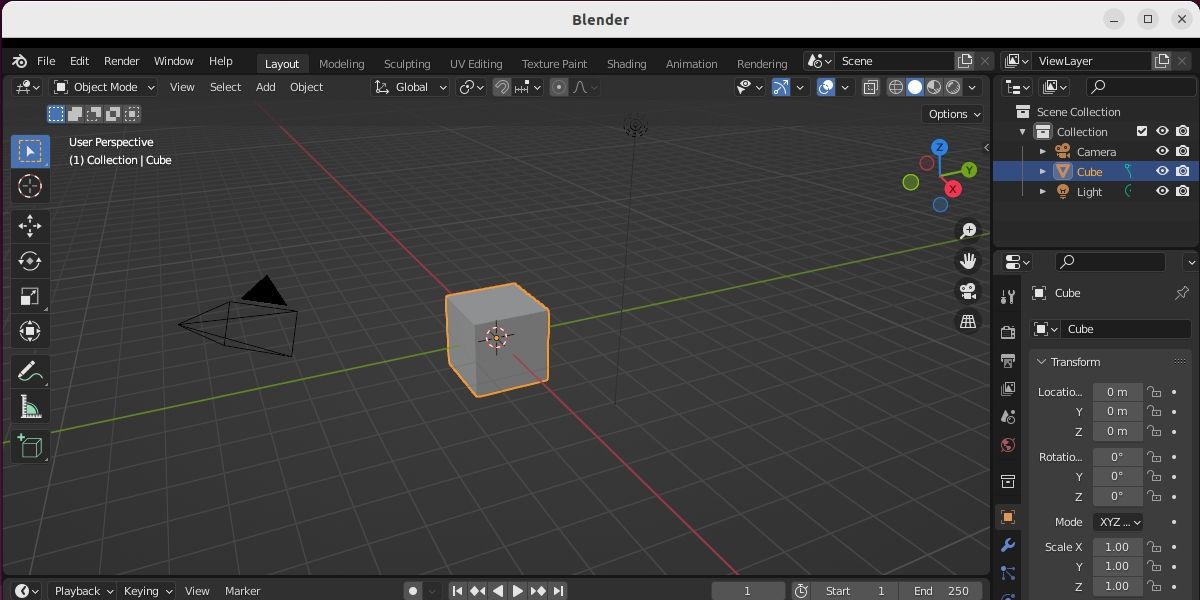Click the Scale X value field
The height and width of the screenshot is (600, 1200).
coord(1117,547)
